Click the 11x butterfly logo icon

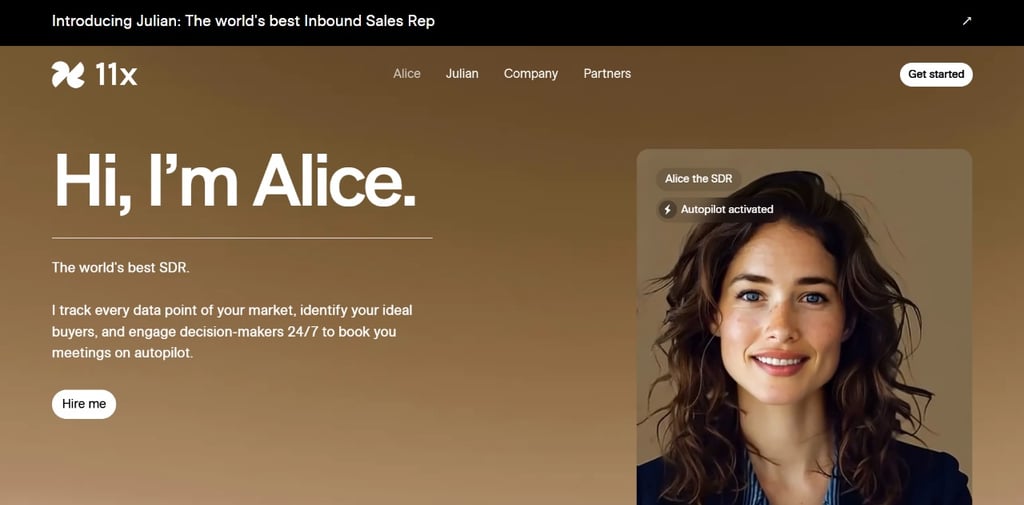68,74
